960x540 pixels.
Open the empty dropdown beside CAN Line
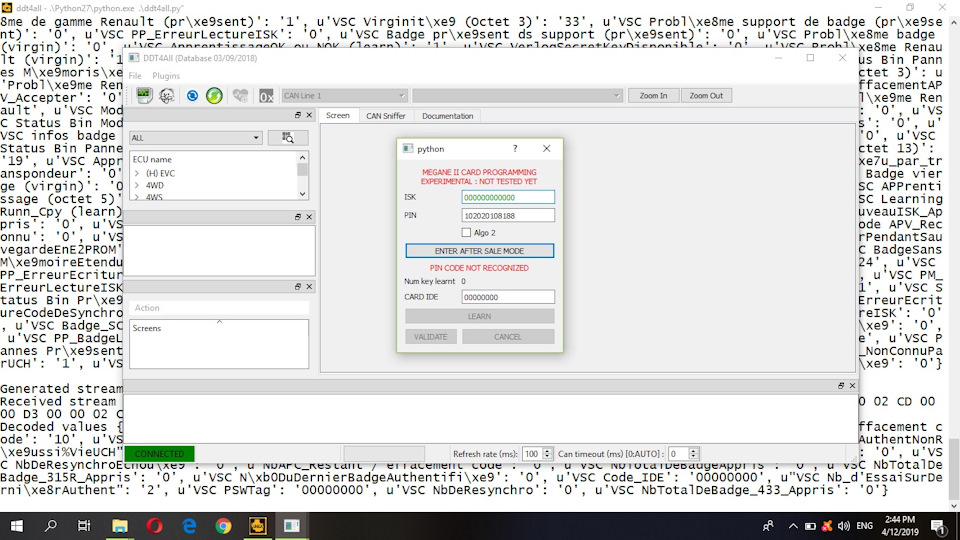pos(517,96)
